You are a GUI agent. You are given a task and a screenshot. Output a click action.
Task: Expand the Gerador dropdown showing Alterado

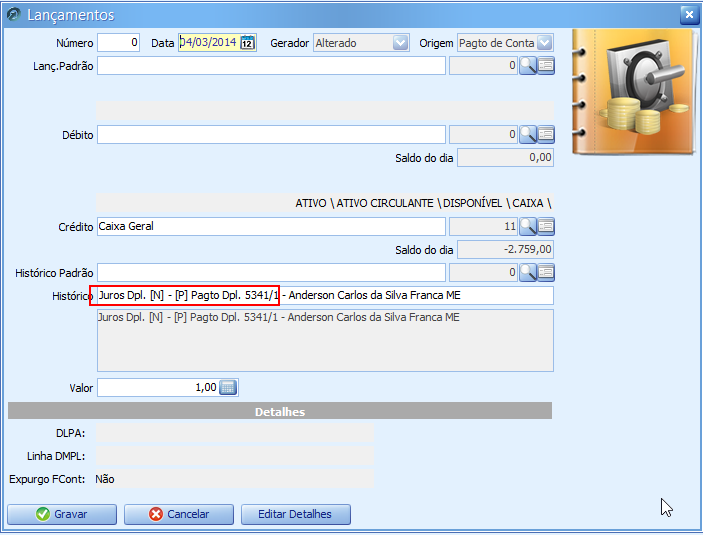tap(400, 43)
